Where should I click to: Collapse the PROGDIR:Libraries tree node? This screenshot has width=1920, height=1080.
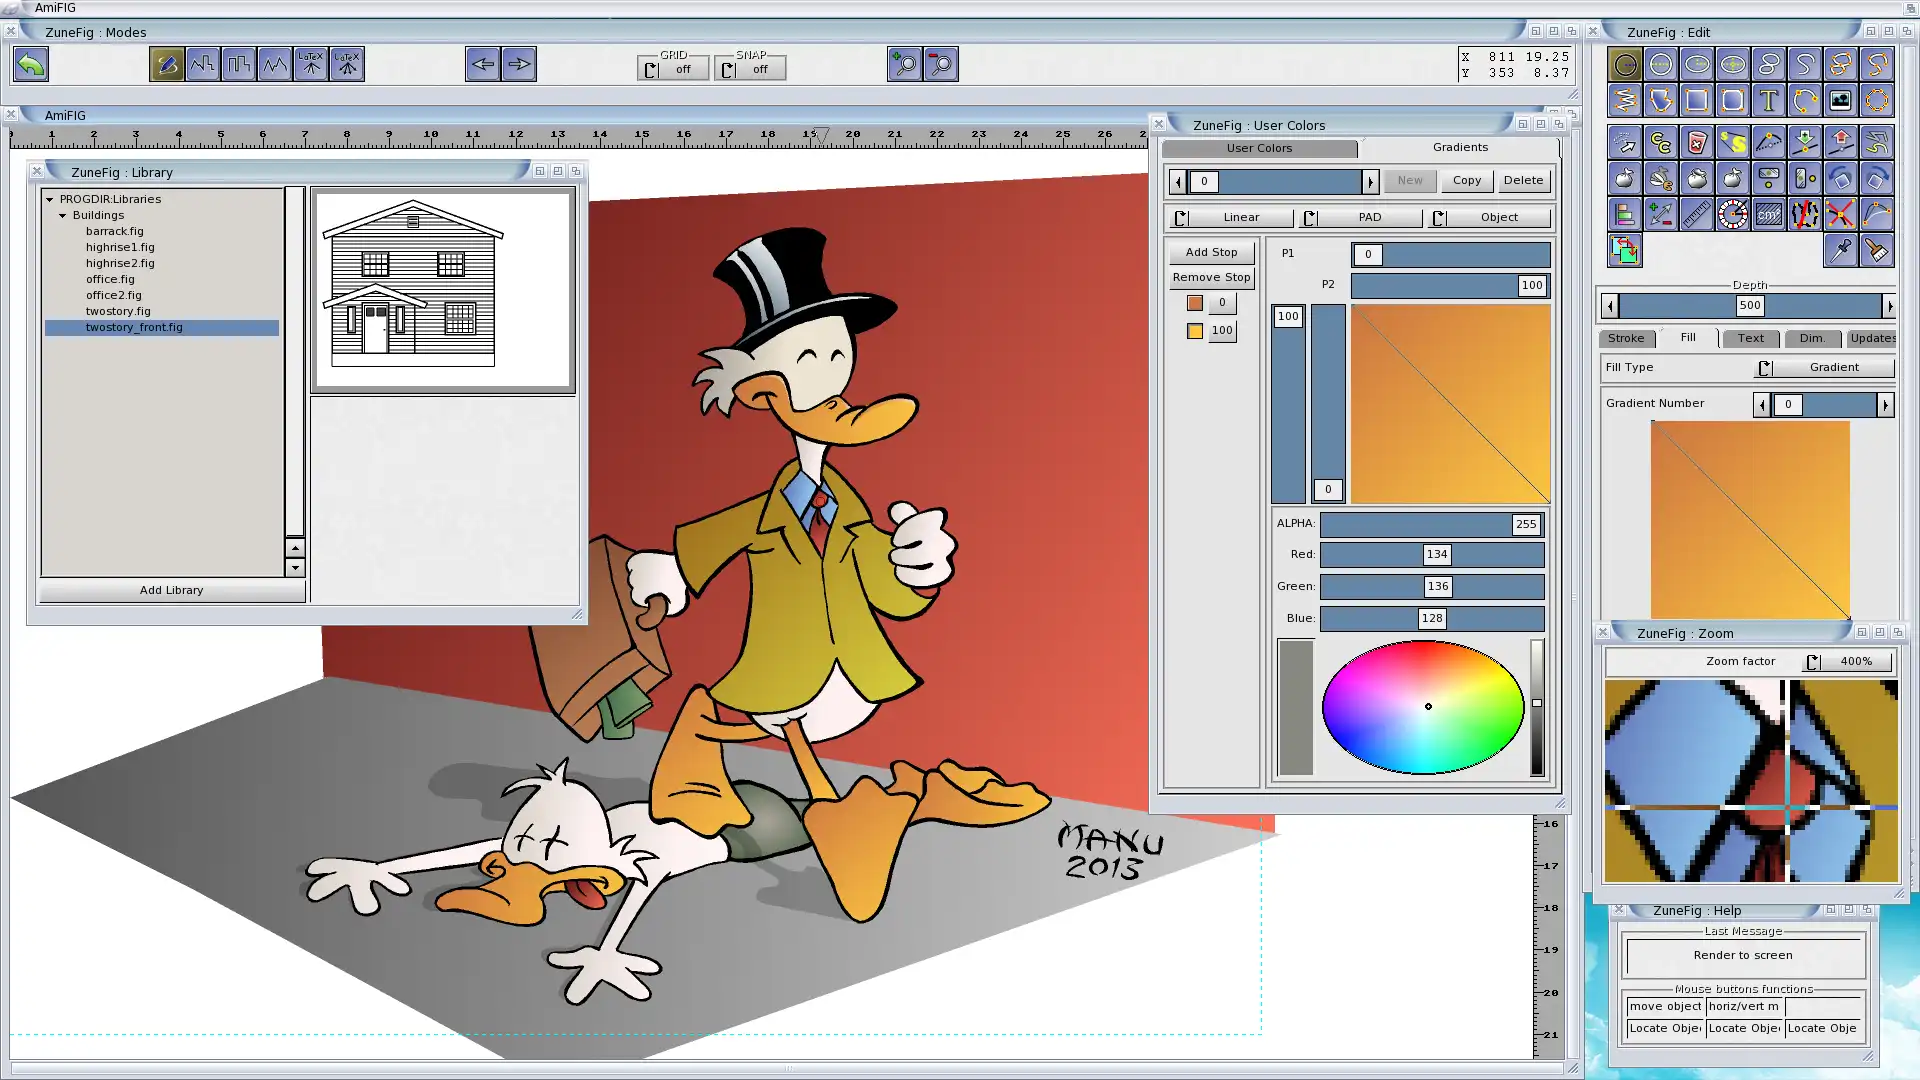click(49, 199)
